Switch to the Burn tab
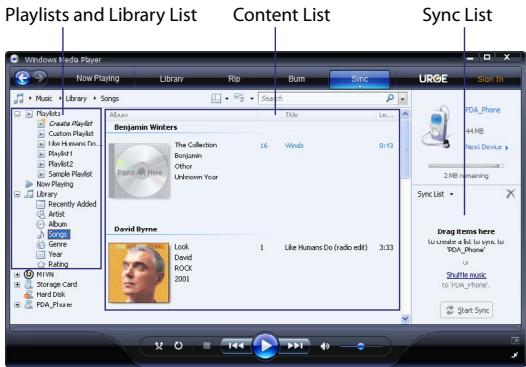The height and width of the screenshot is (367, 526). tap(297, 79)
